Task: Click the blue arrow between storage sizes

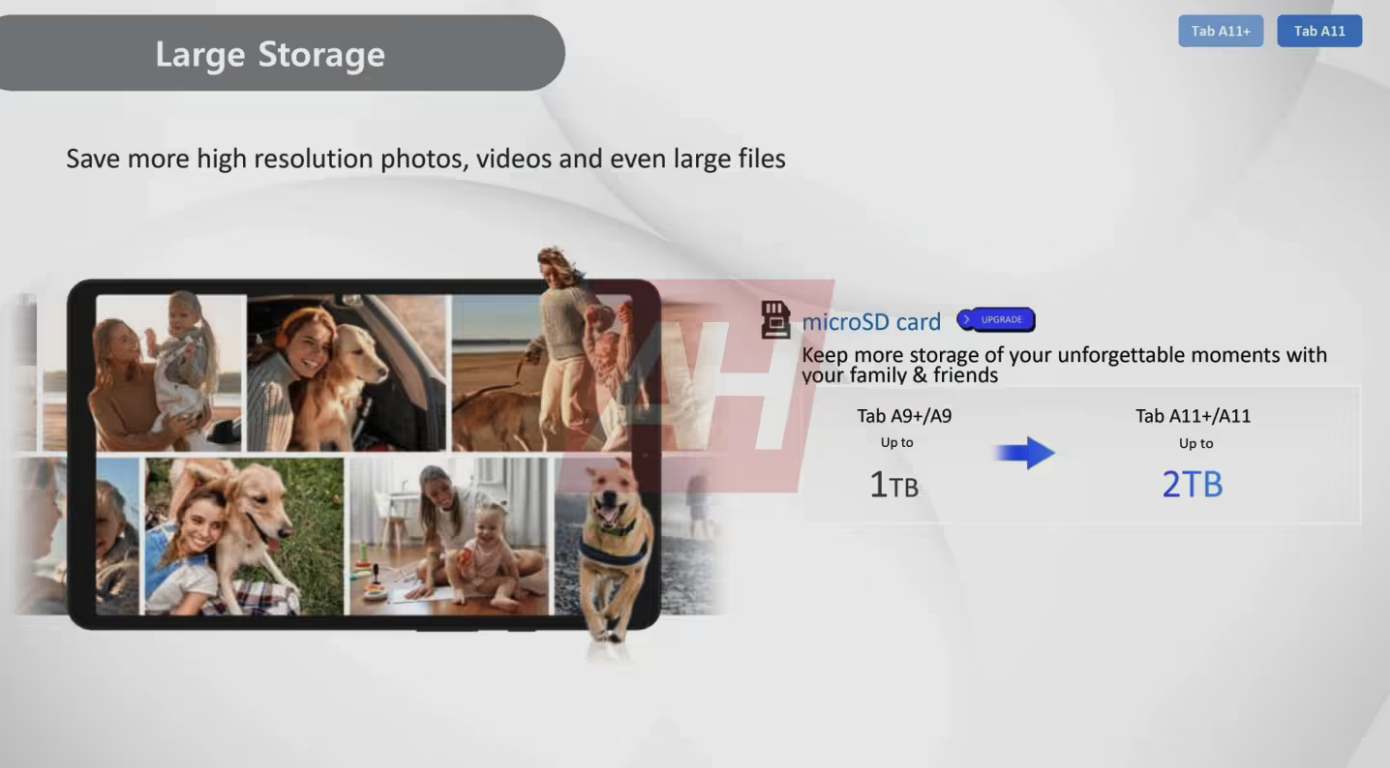Action: click(x=1025, y=453)
